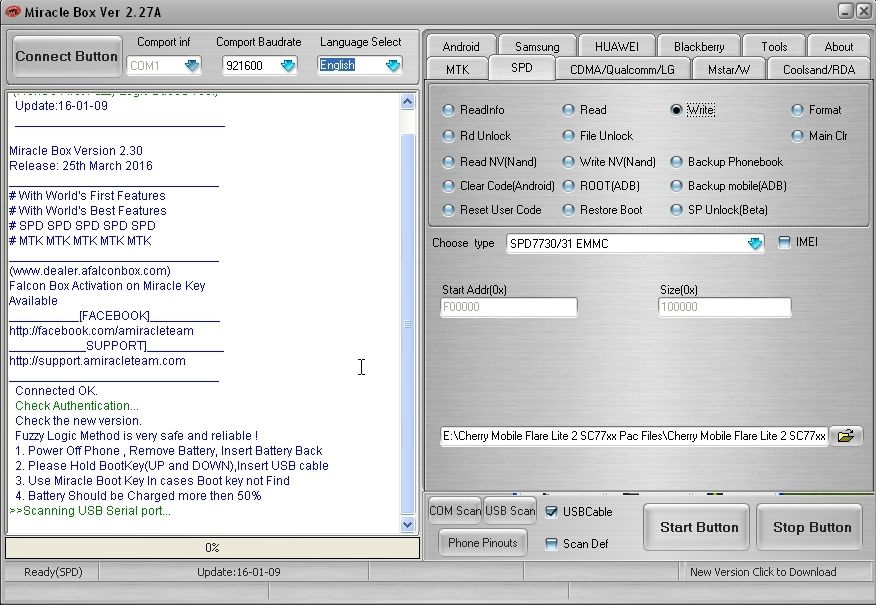Click the Stop Button
The image size is (876, 605).
click(812, 527)
